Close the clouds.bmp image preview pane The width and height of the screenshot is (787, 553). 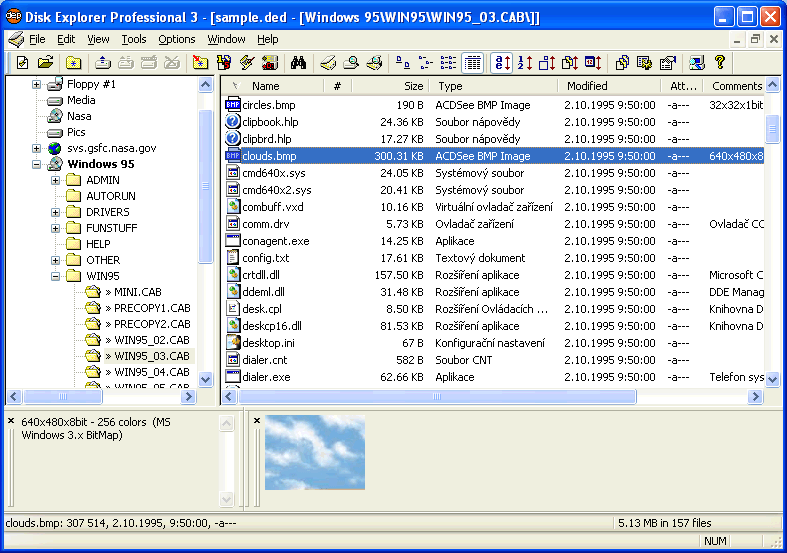coord(258,421)
